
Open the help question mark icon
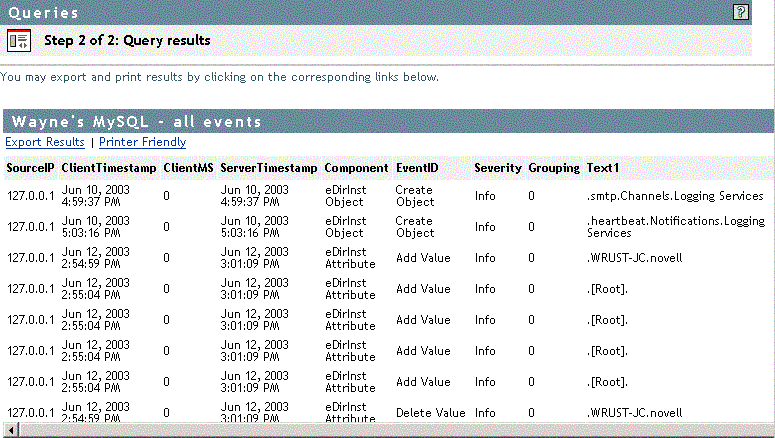(740, 12)
